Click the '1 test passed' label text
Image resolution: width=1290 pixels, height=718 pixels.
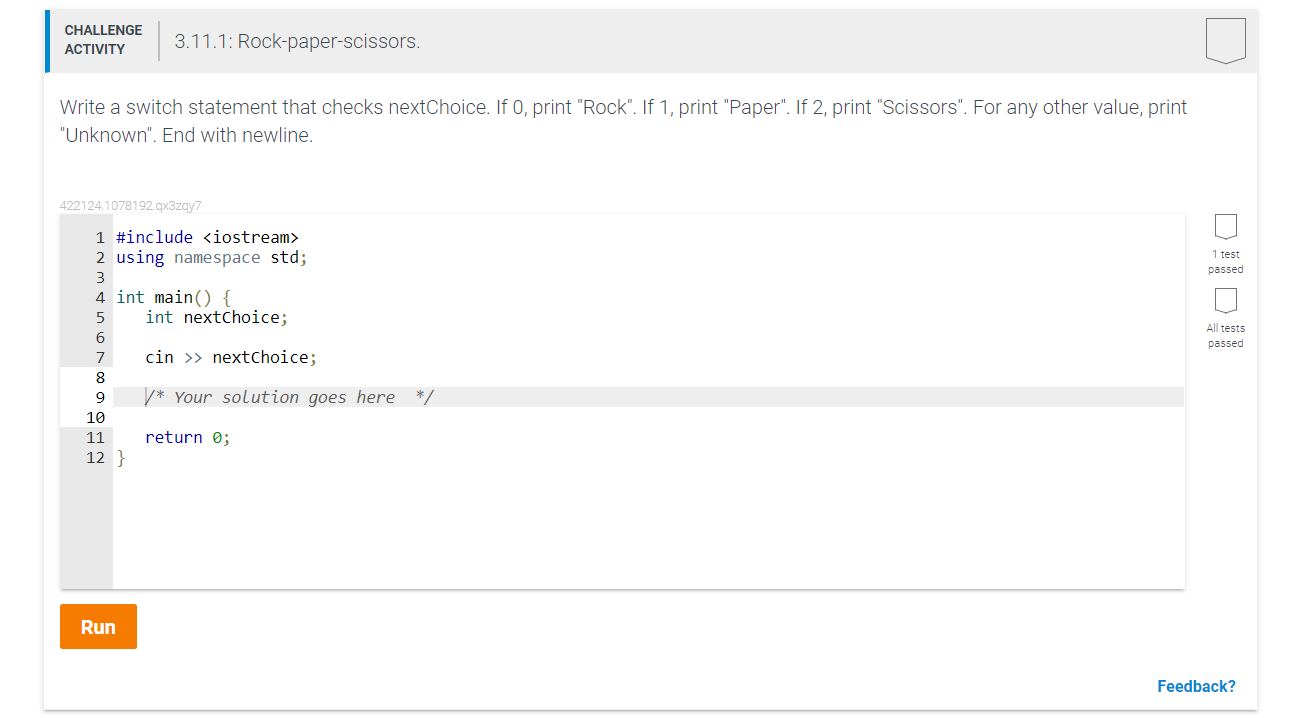pyautogui.click(x=1225, y=261)
